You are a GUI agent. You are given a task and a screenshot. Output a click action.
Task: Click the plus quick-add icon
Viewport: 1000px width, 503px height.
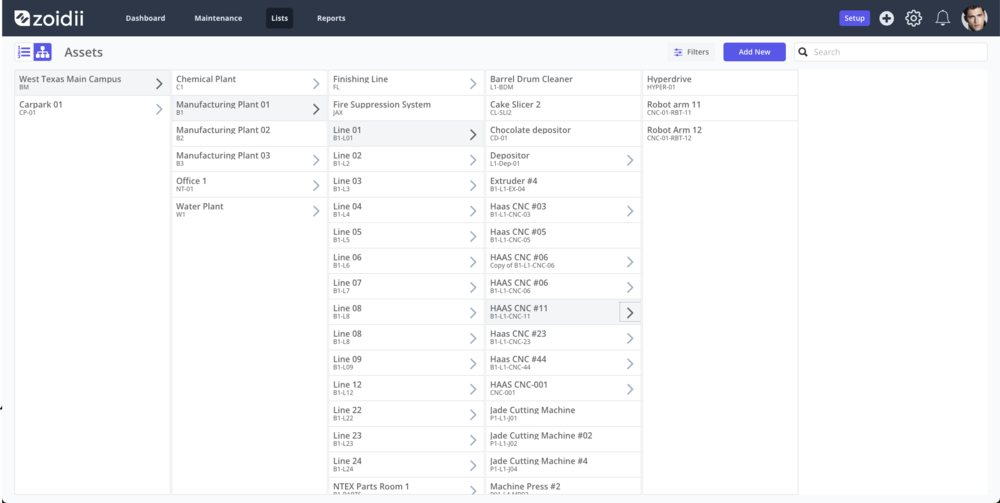tap(886, 18)
